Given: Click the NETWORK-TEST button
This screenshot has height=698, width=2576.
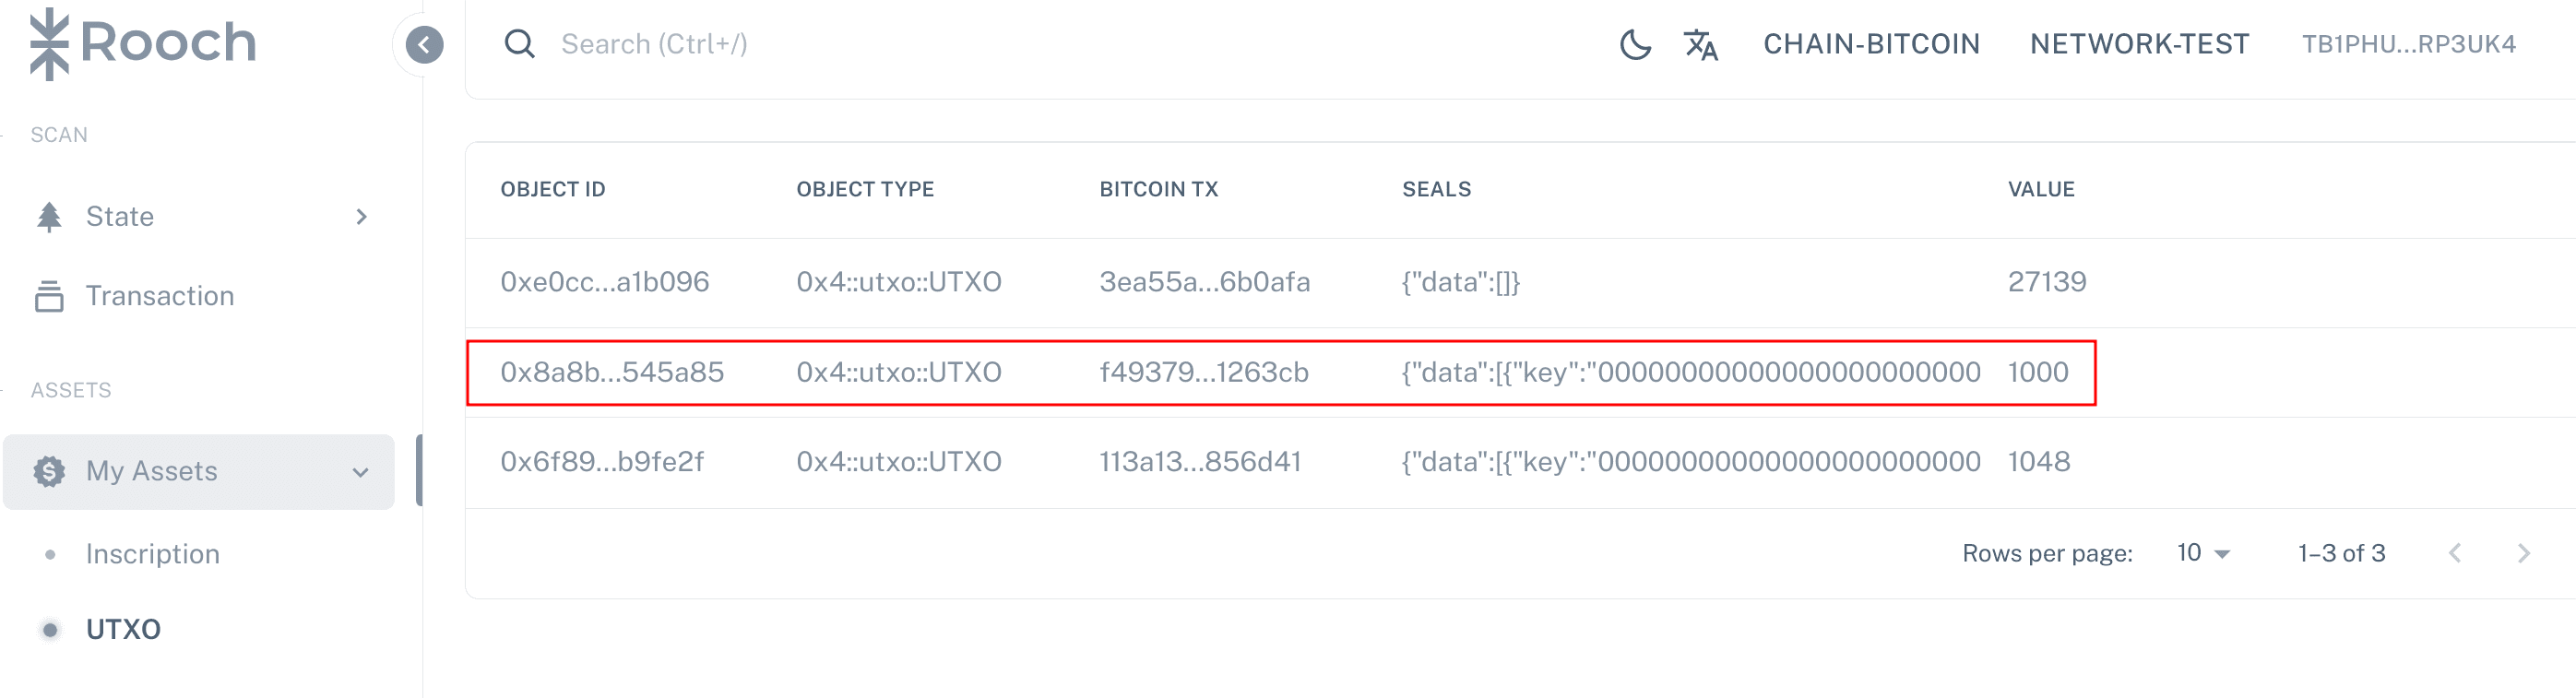Looking at the screenshot, I should coord(2139,44).
